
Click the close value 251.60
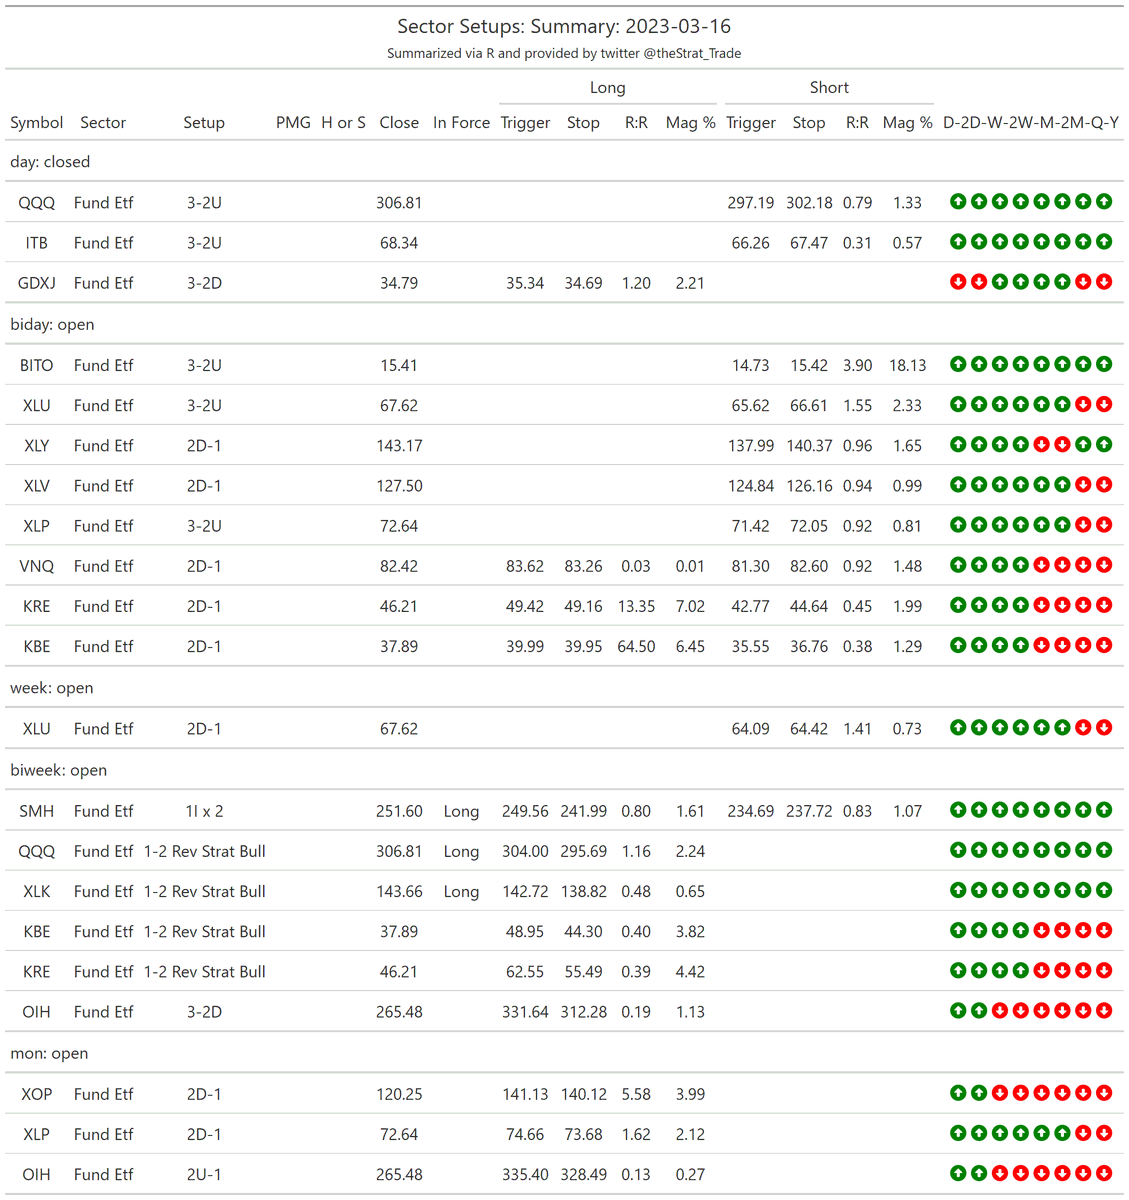click(x=399, y=811)
